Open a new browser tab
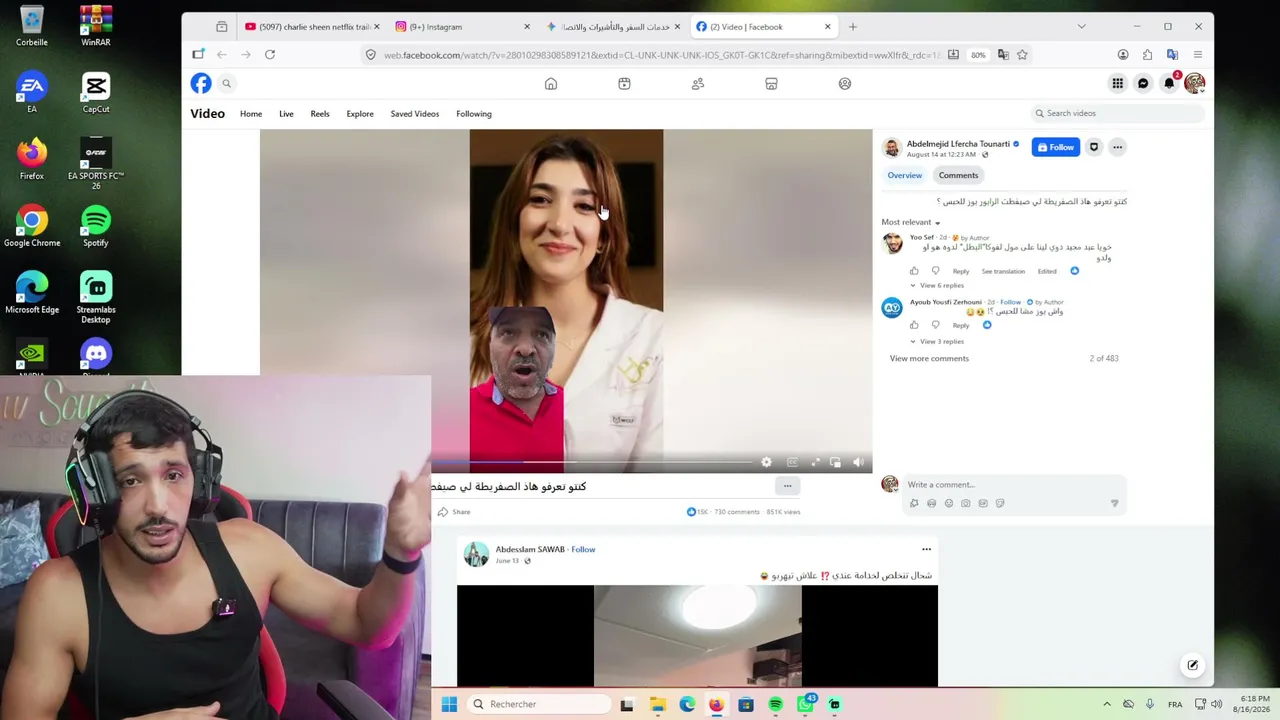The height and width of the screenshot is (720, 1280). (853, 27)
